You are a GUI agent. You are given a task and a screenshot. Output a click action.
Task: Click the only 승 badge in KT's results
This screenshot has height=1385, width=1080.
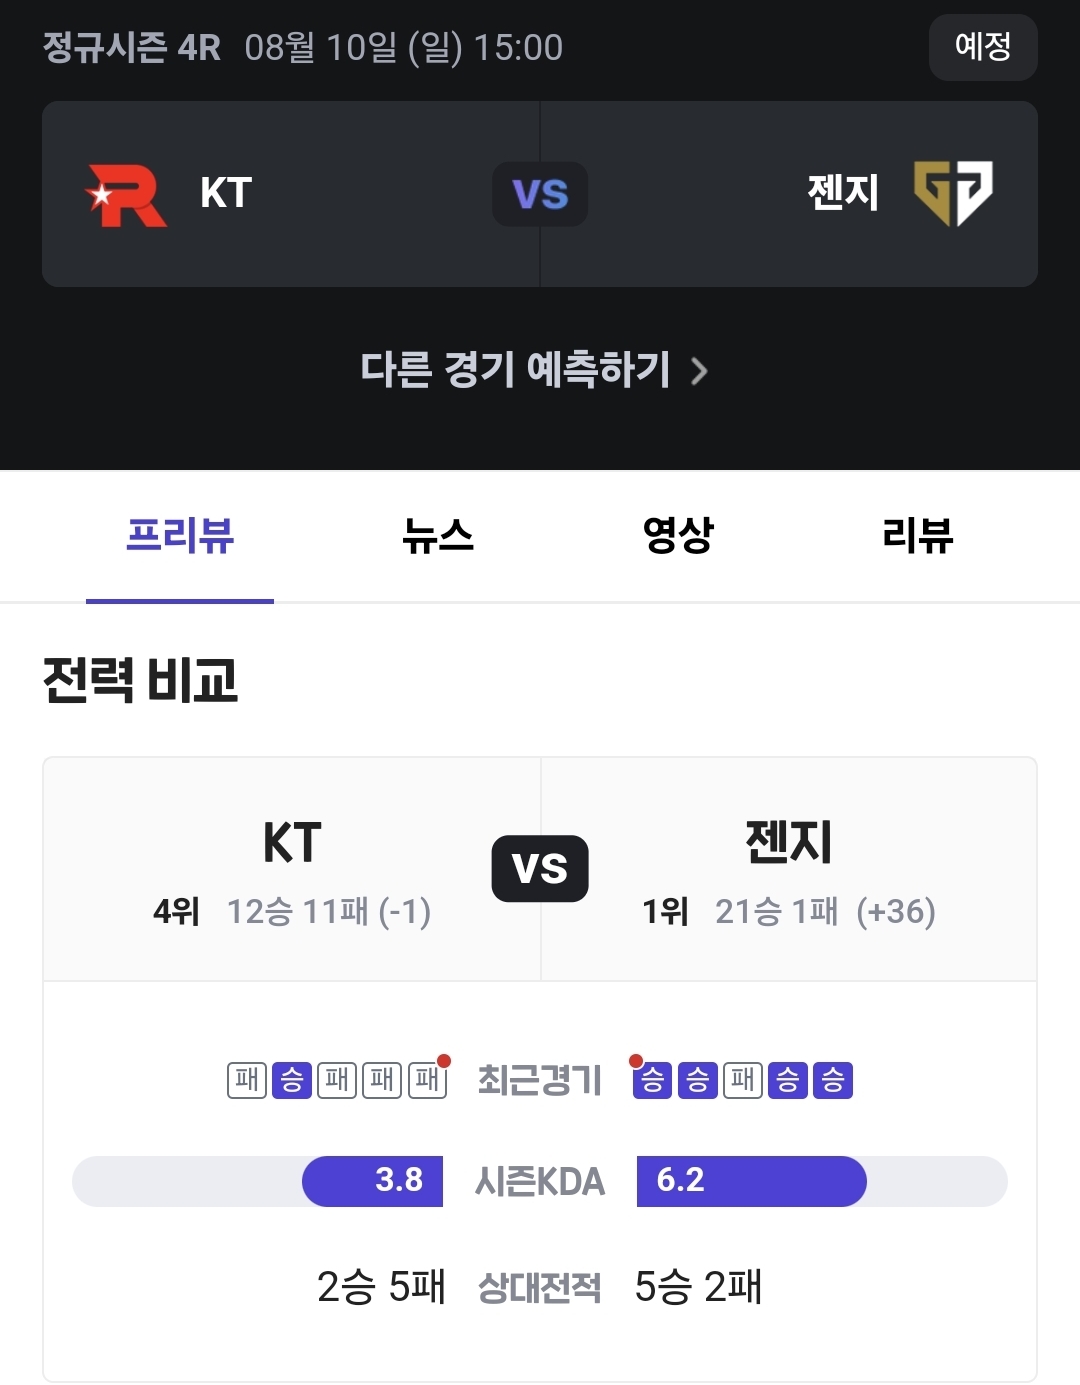coord(292,1080)
